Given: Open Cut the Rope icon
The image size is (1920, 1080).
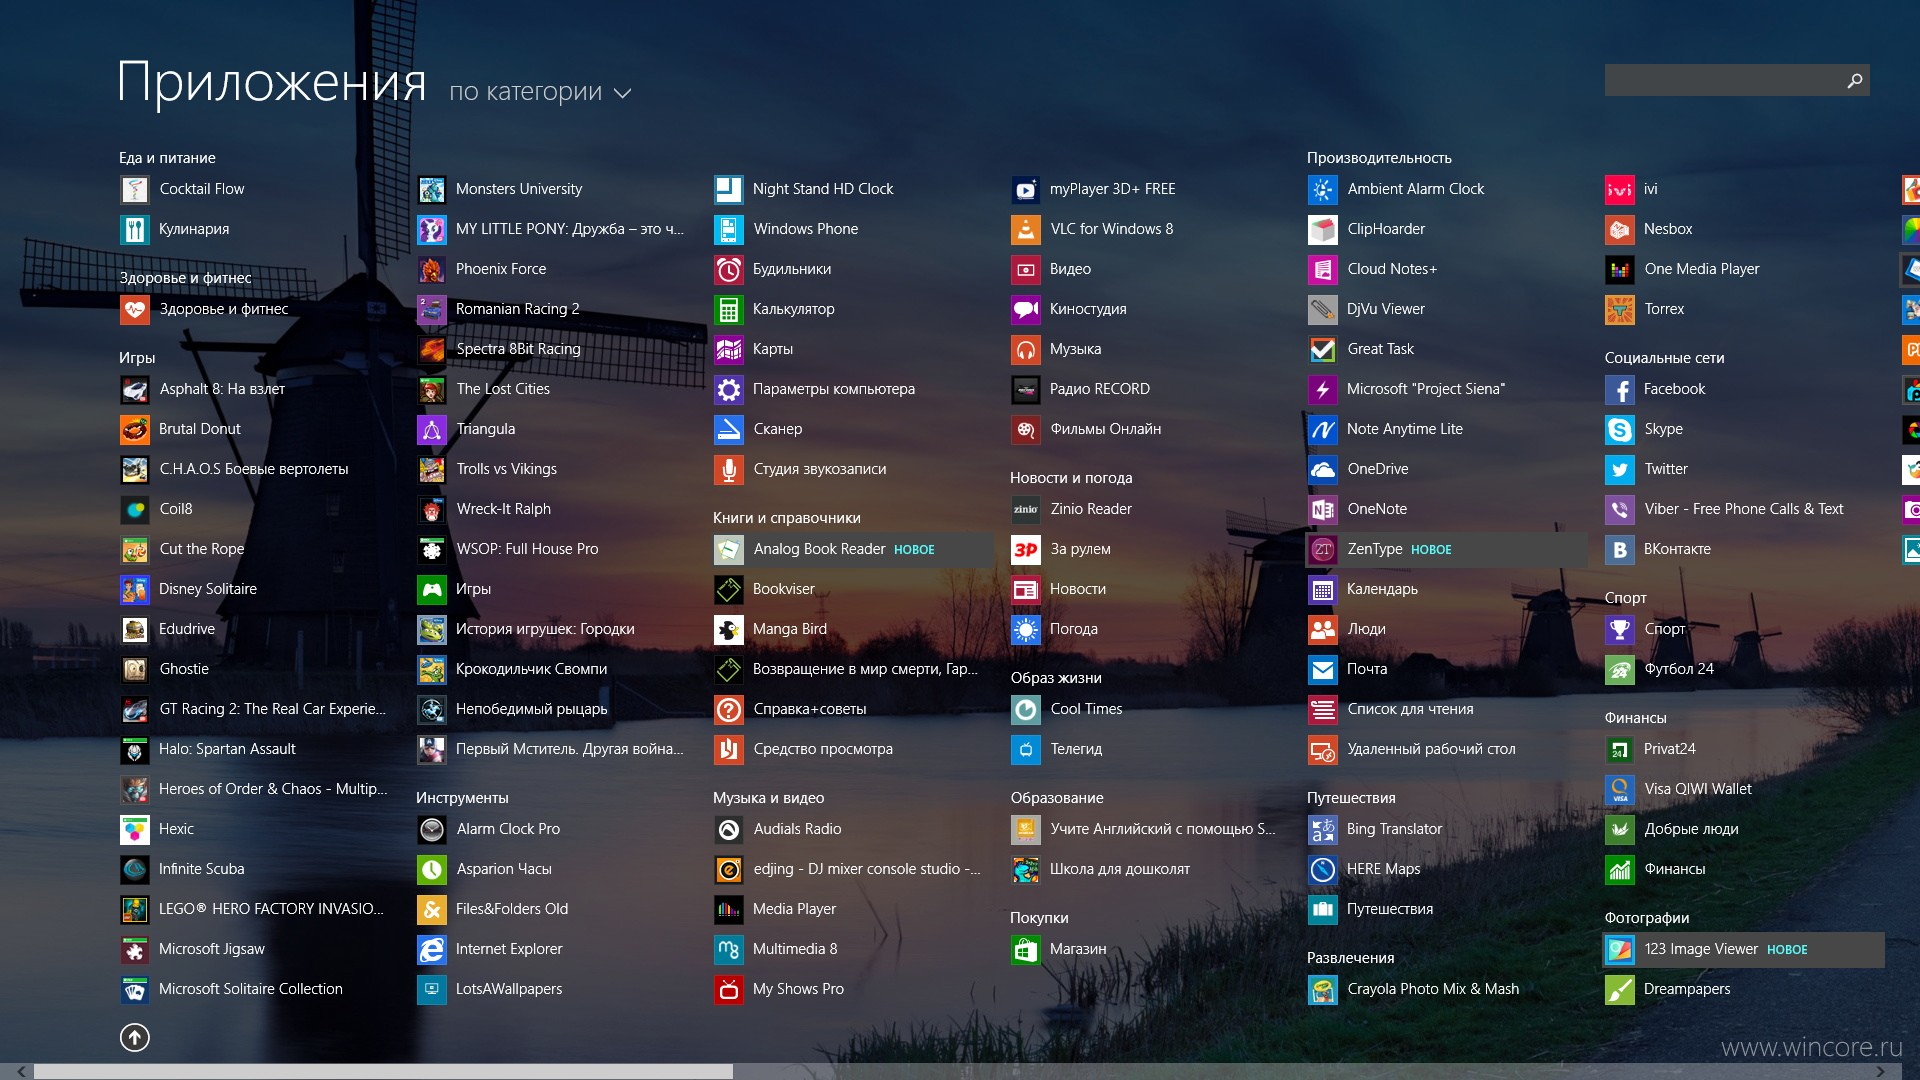Looking at the screenshot, I should coord(135,549).
